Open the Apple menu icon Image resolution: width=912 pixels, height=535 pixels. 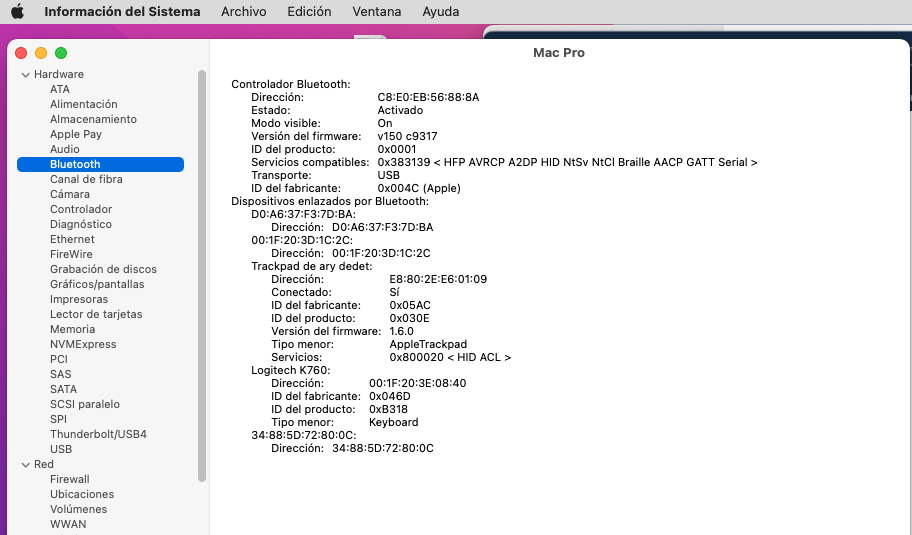point(17,12)
